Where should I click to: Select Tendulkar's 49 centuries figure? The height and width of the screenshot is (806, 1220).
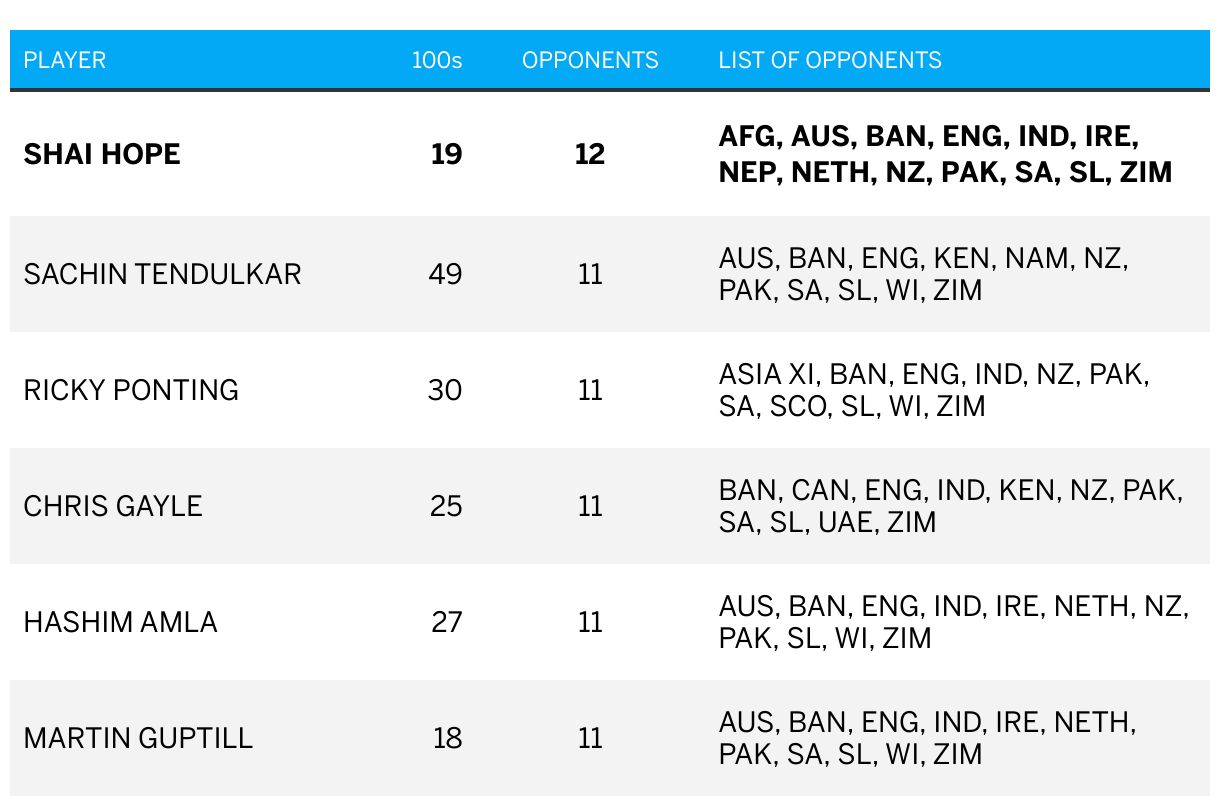445,274
